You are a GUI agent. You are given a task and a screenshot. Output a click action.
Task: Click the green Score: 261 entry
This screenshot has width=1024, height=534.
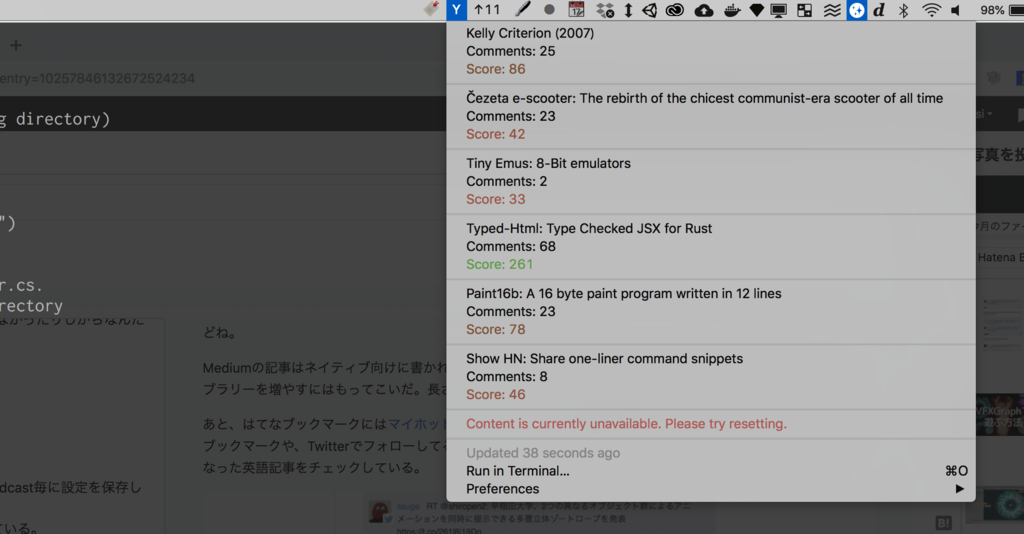pyautogui.click(x=499, y=264)
